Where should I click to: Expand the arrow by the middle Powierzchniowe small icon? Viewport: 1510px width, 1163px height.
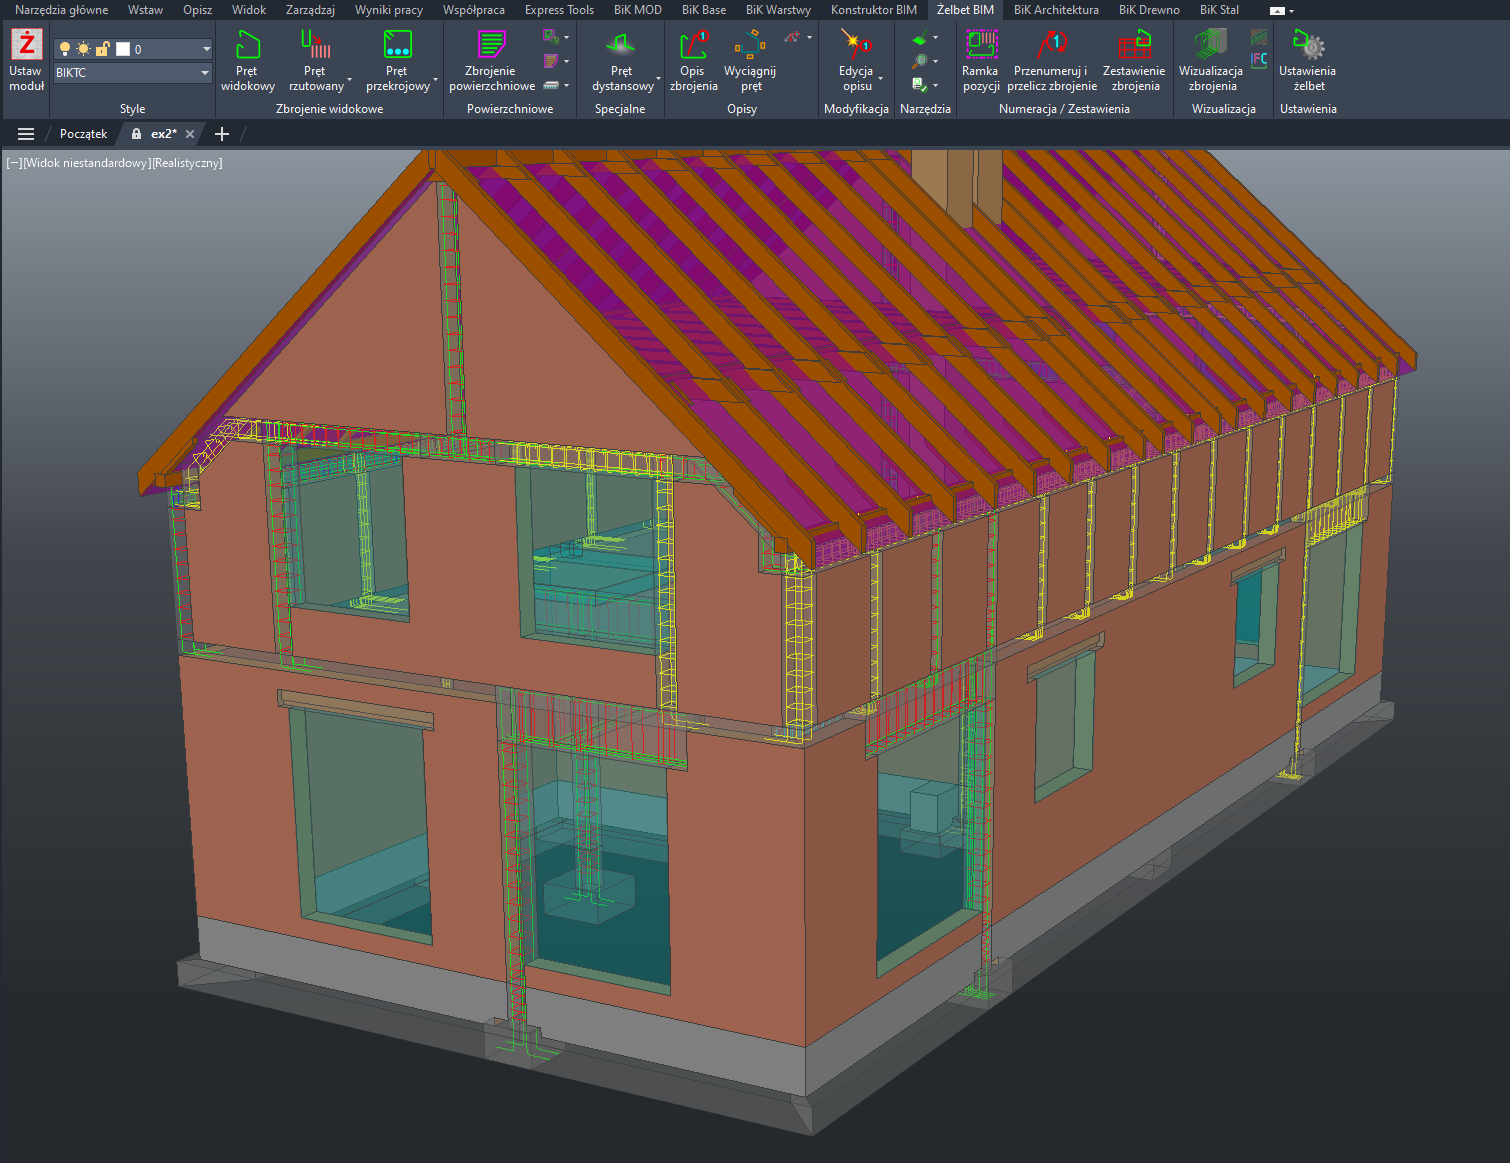(566, 61)
